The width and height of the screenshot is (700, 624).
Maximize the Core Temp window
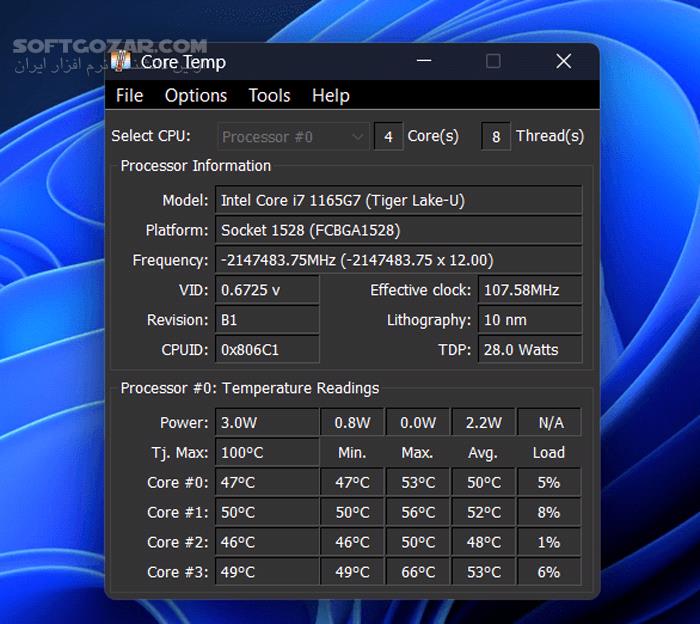[x=493, y=62]
